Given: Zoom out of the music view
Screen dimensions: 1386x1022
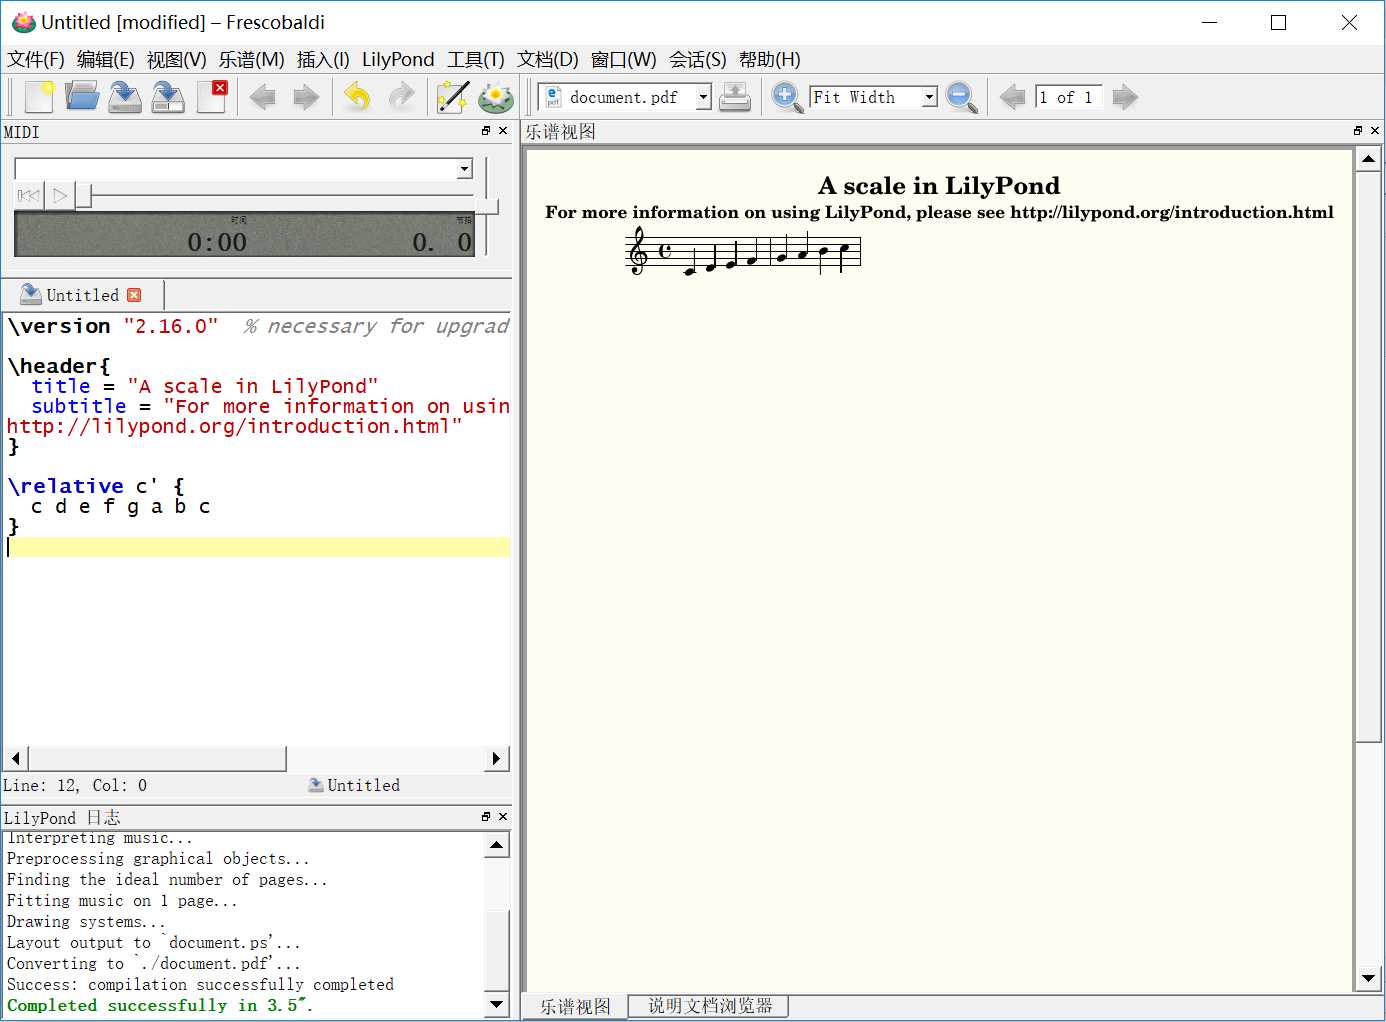Looking at the screenshot, I should (x=961, y=97).
